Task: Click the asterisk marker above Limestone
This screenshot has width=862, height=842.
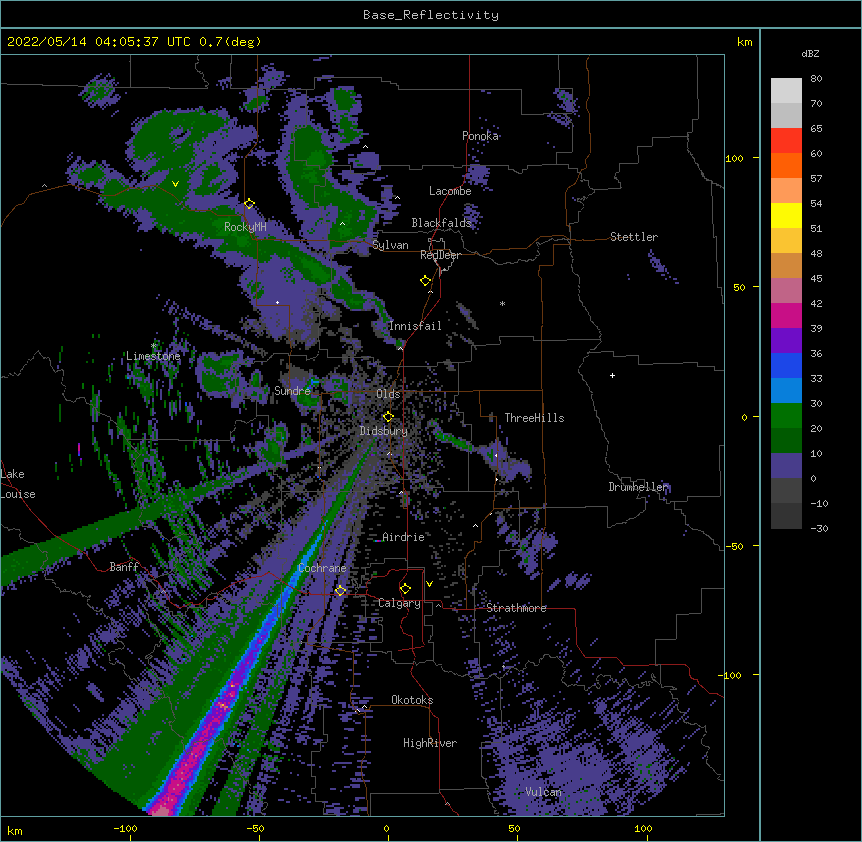Action: point(154,346)
